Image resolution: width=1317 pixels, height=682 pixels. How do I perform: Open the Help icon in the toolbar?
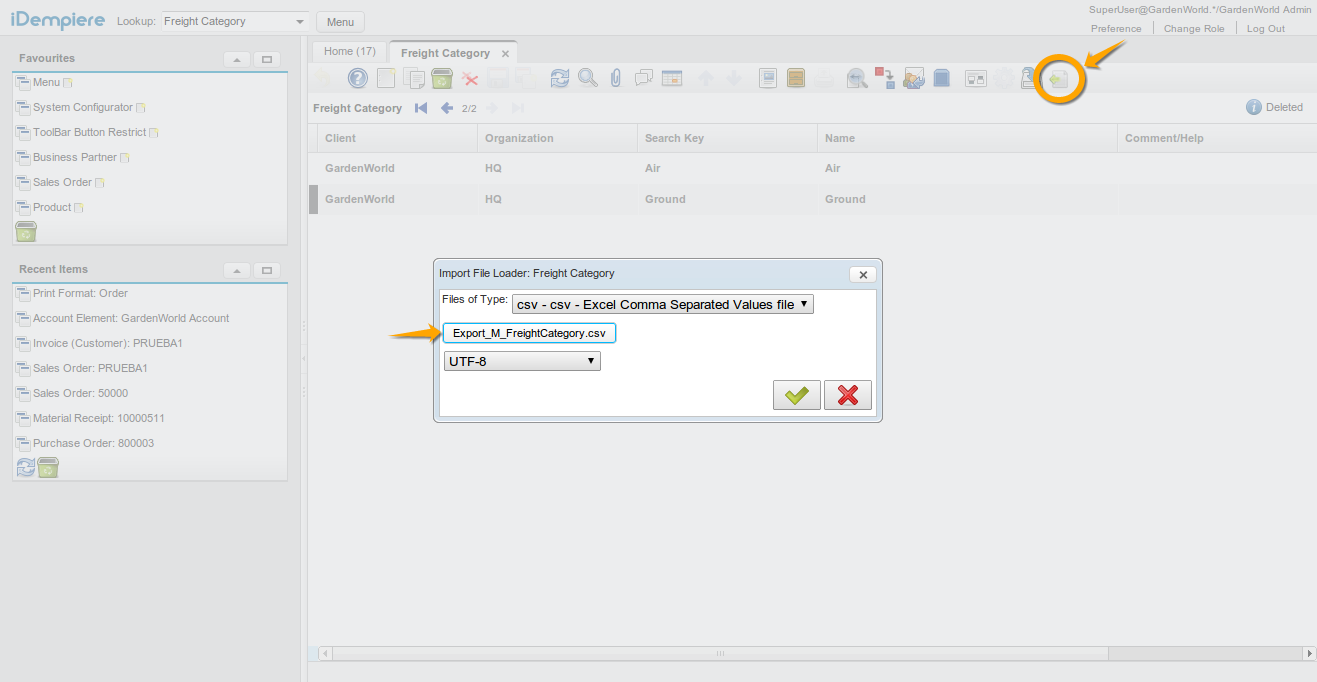coord(357,78)
